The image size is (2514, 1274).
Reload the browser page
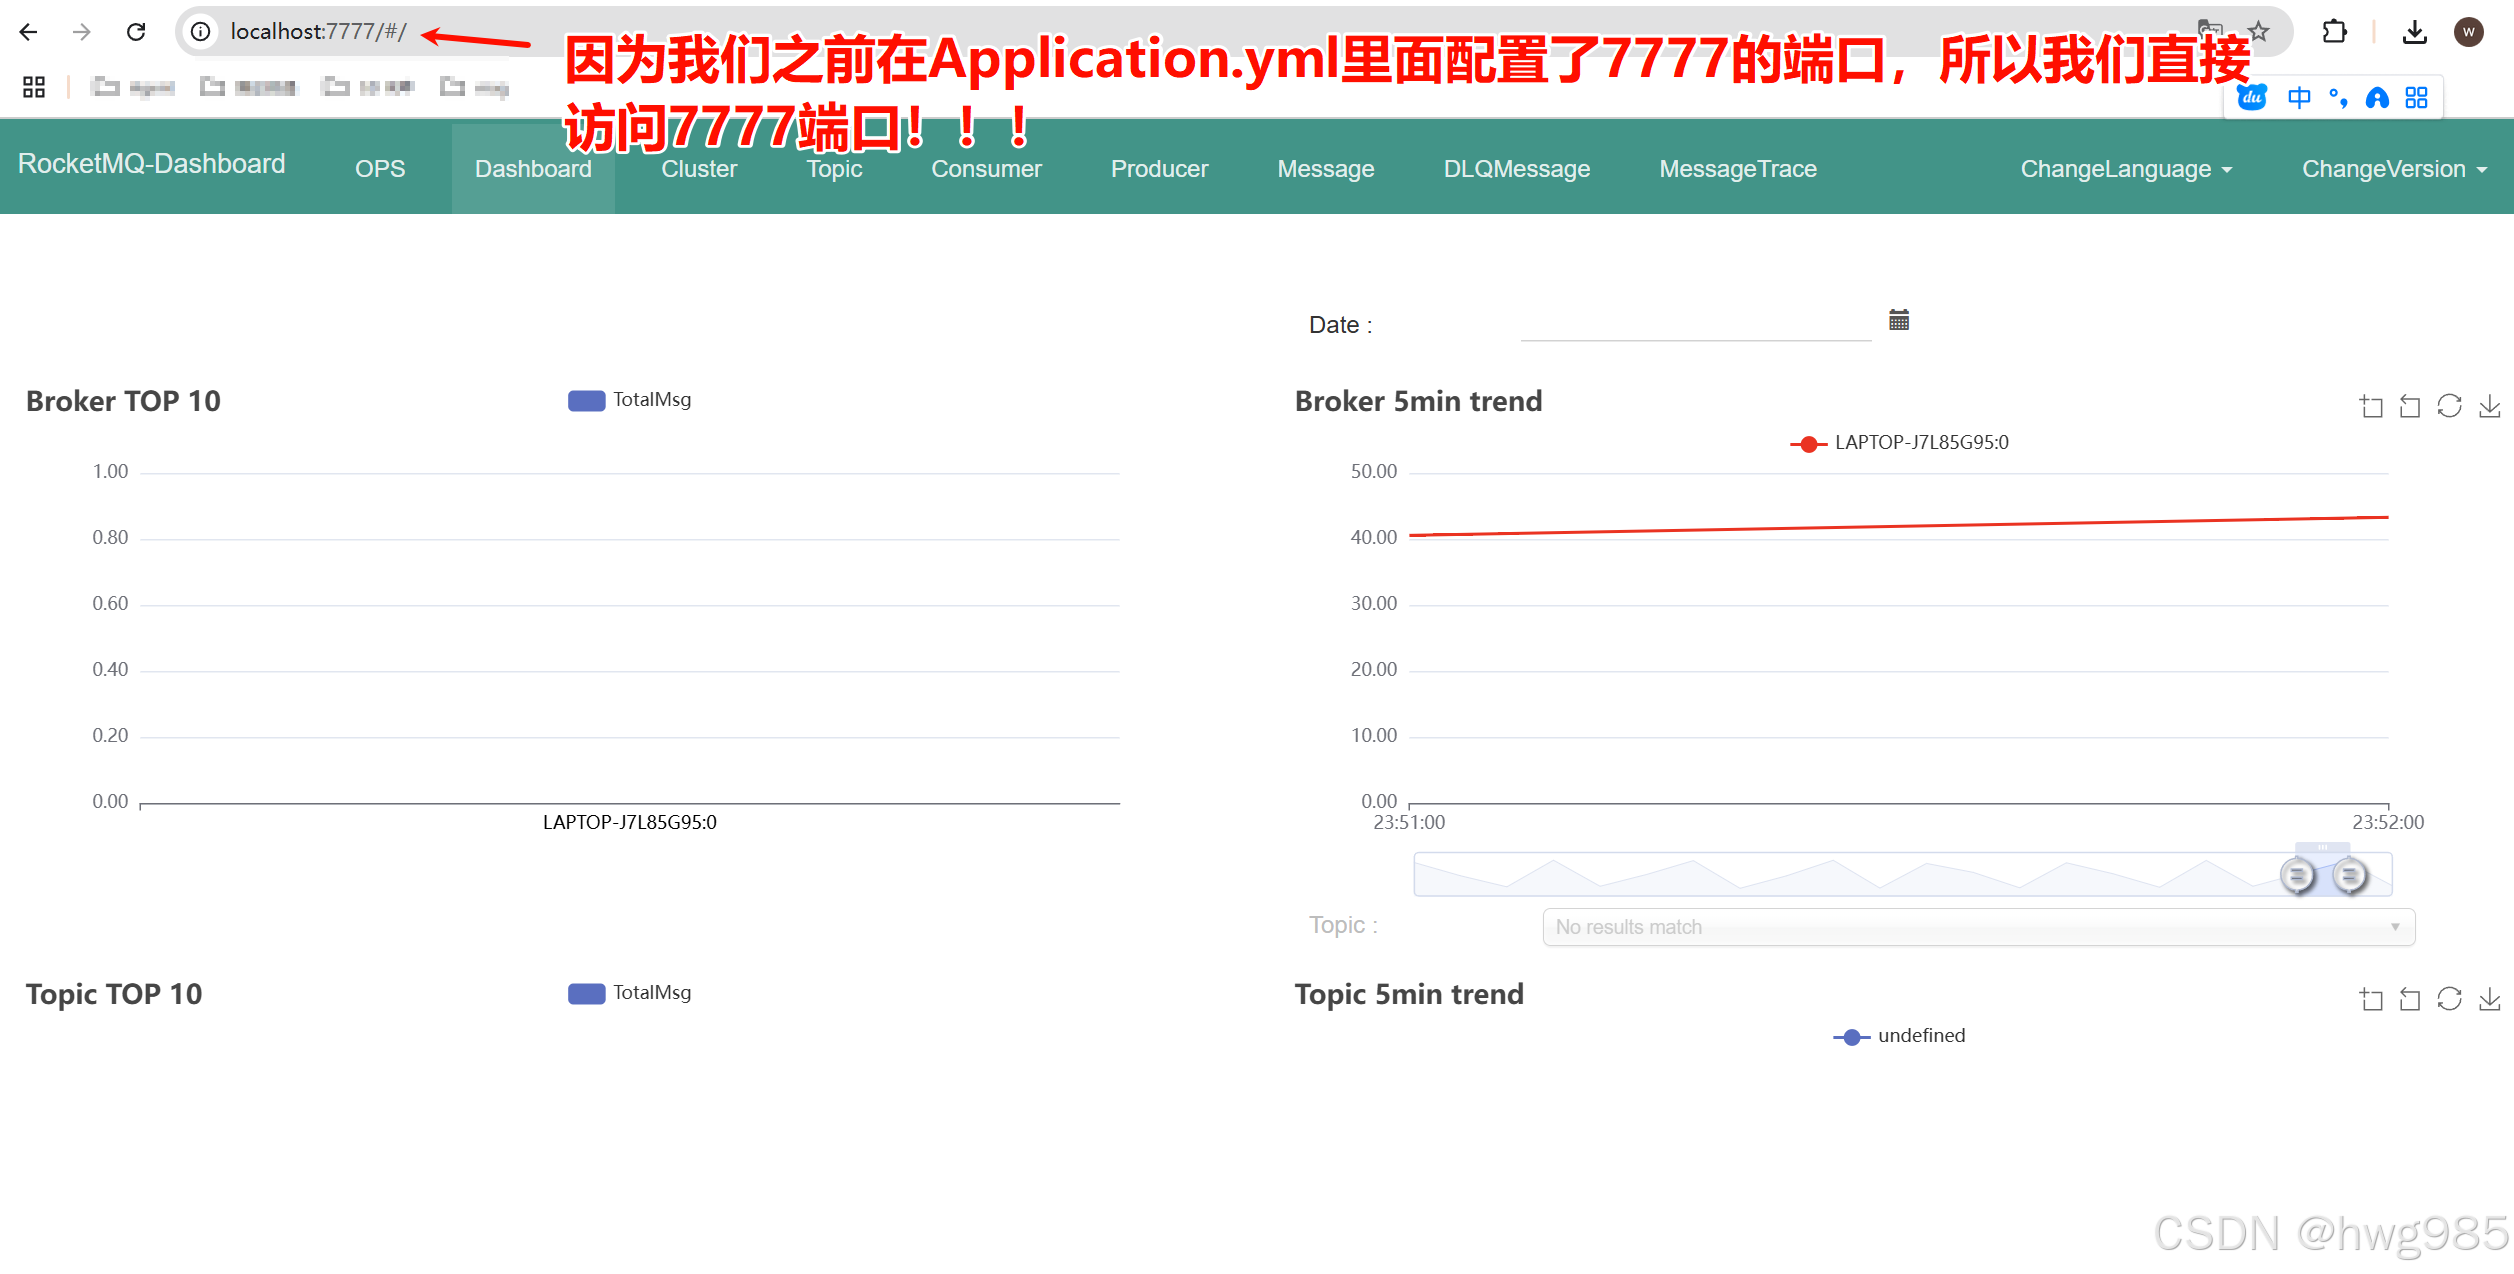coord(136,32)
